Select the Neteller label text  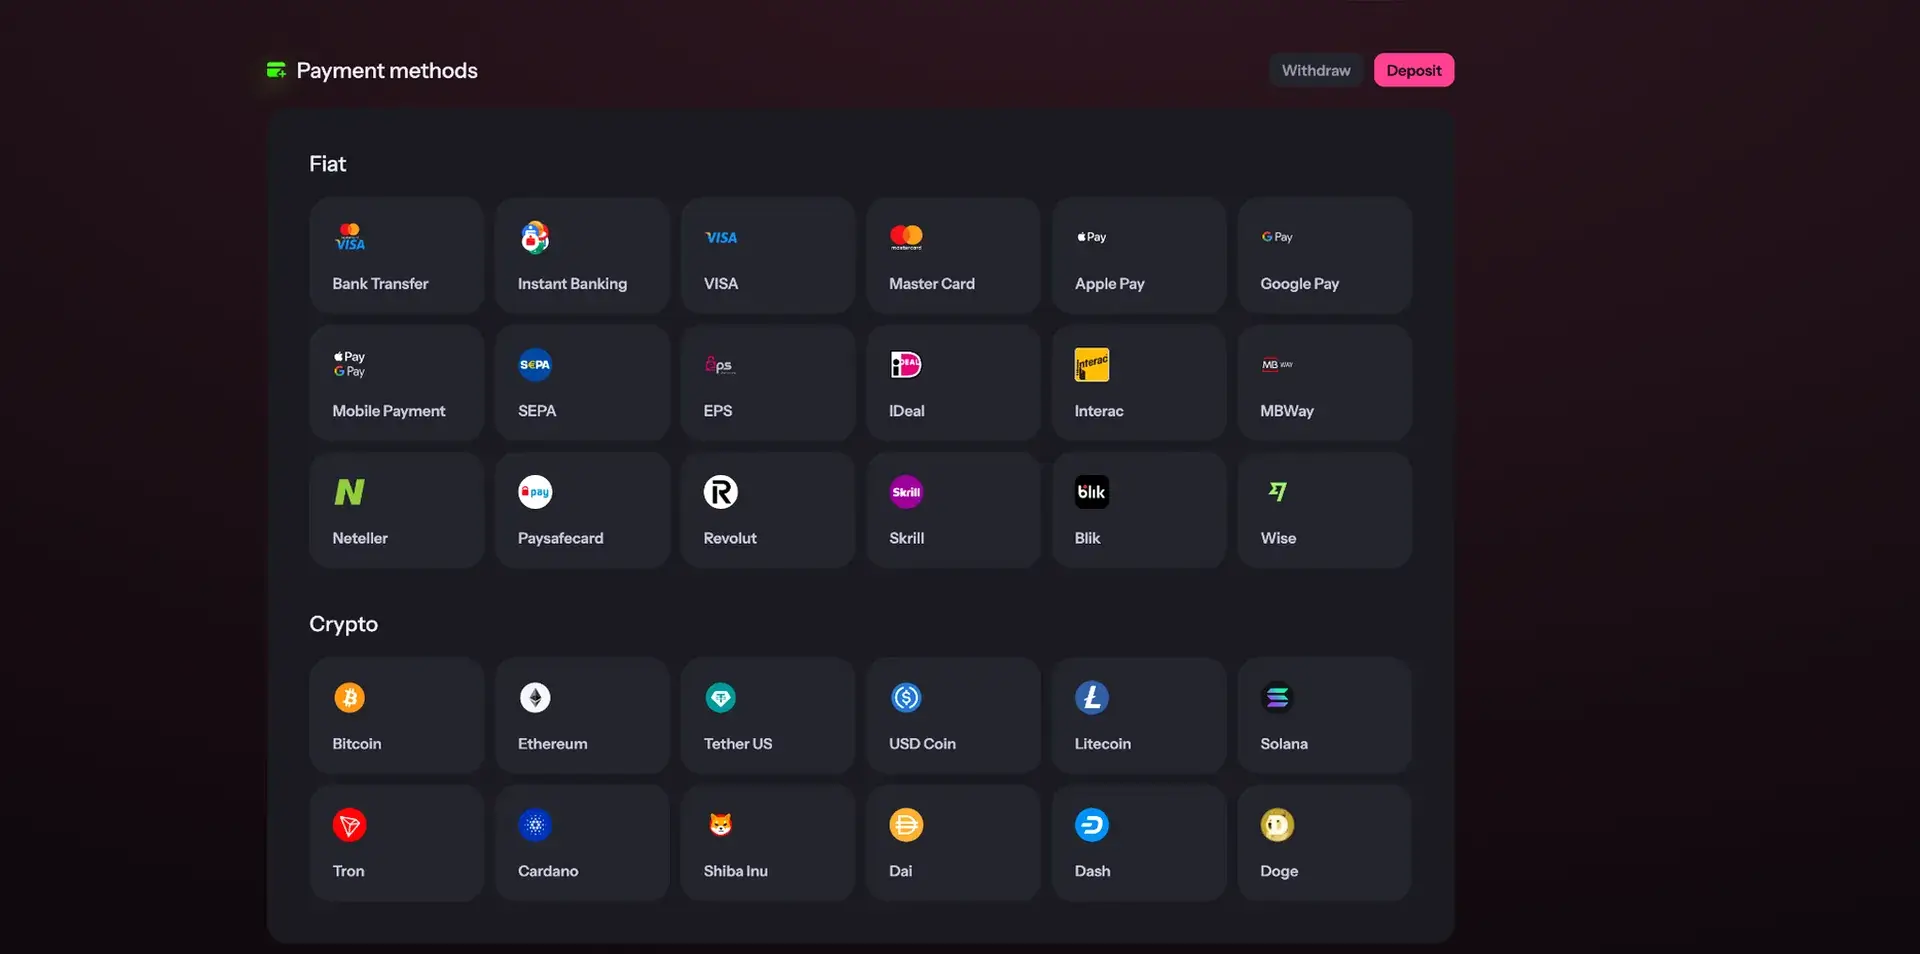[x=360, y=537]
